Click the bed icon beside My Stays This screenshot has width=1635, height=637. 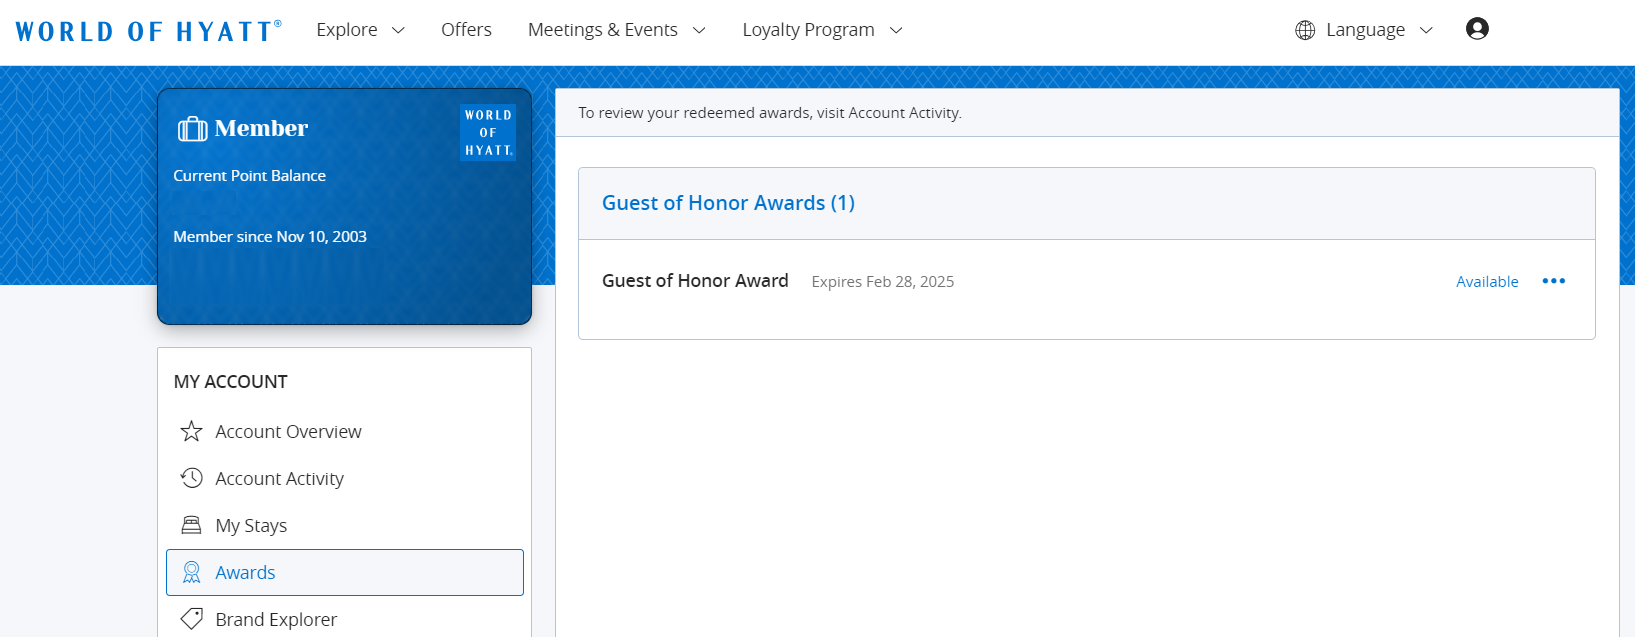click(191, 525)
